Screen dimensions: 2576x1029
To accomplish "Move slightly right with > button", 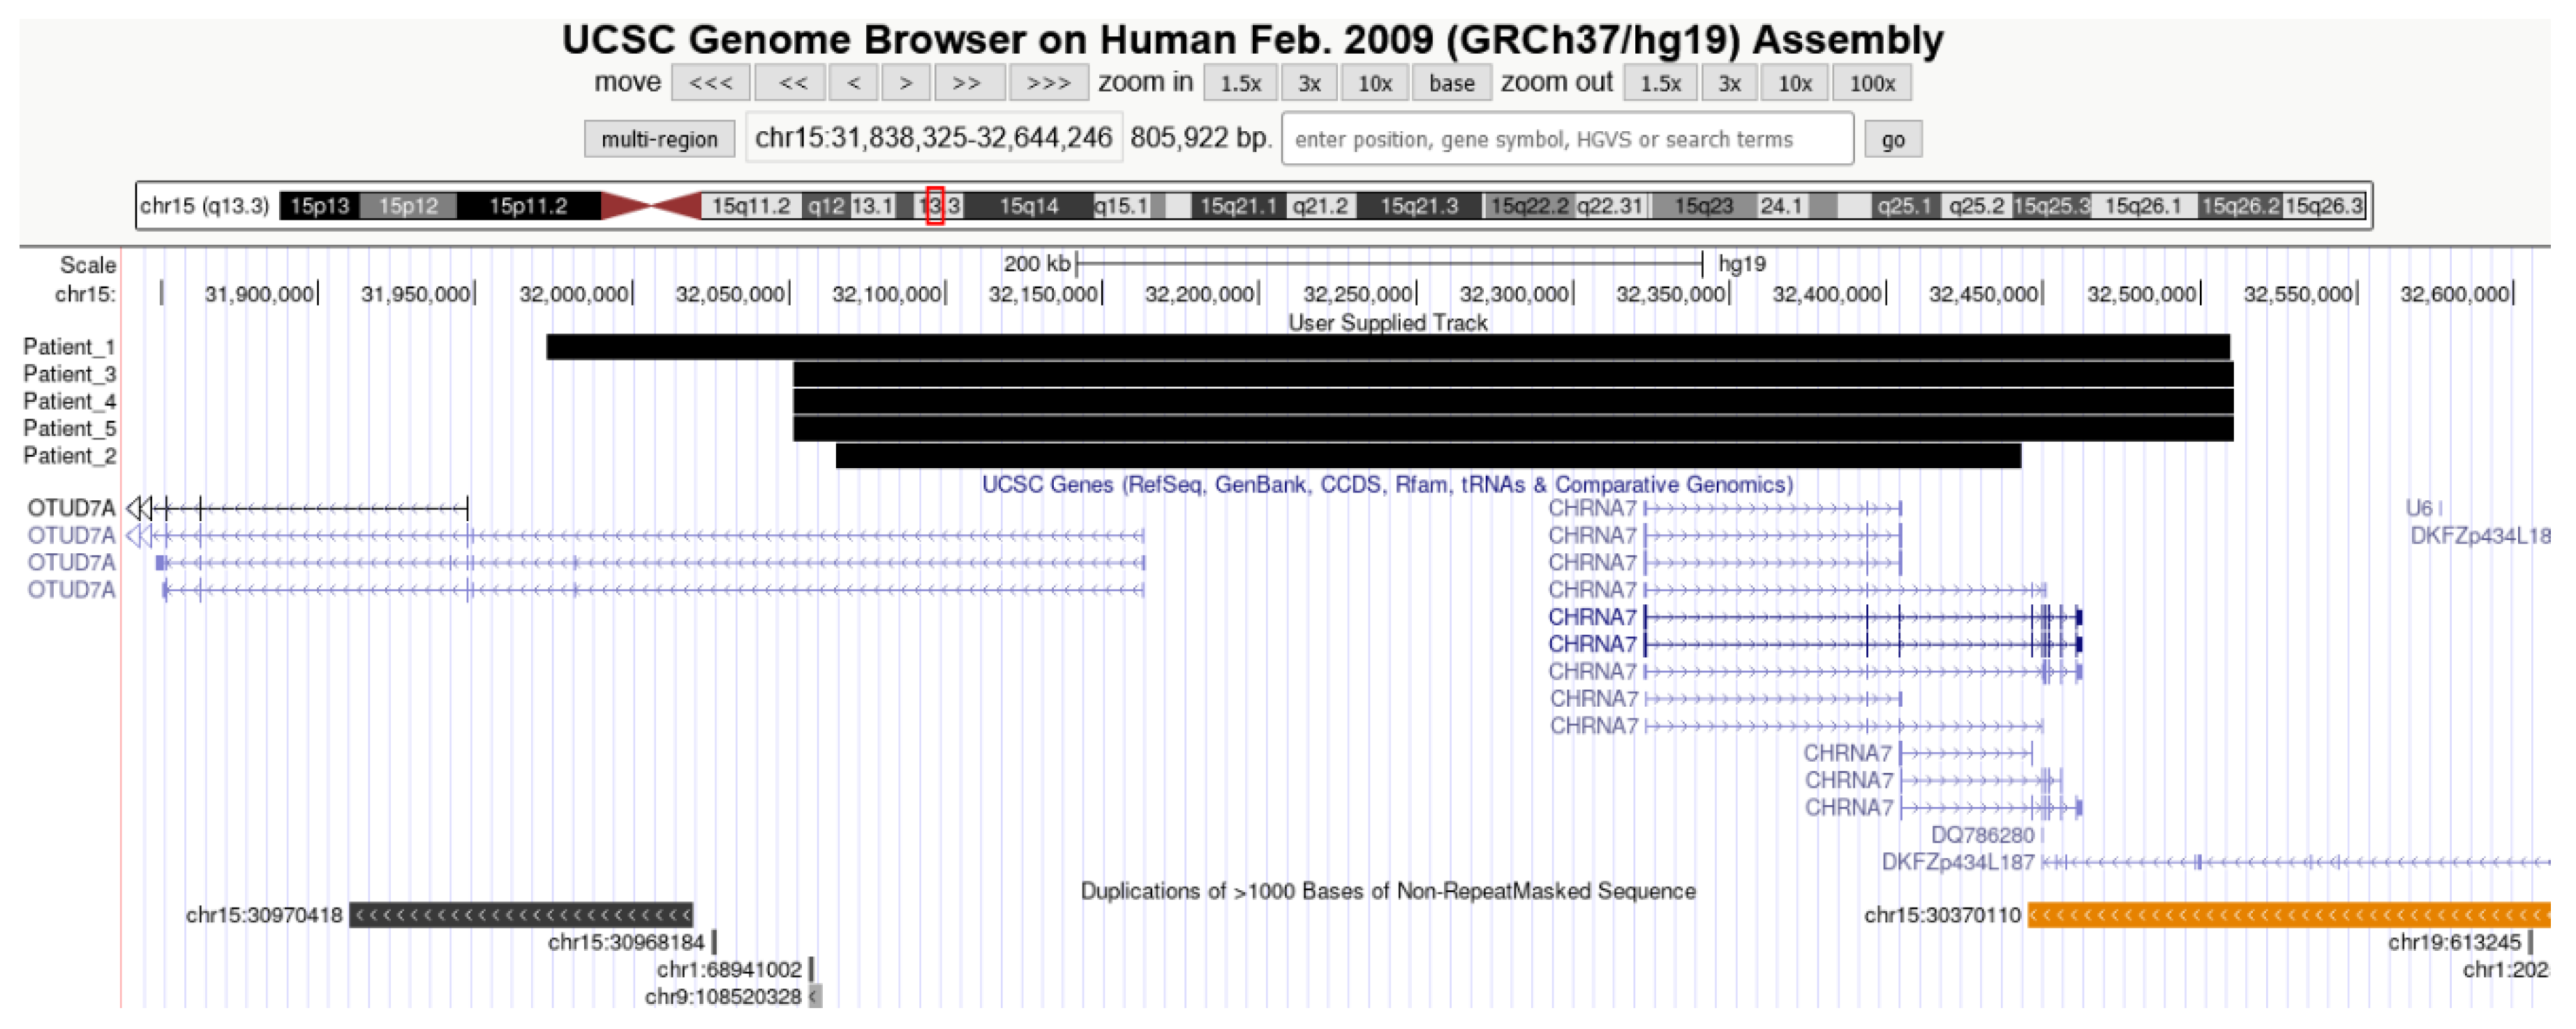I will coord(906,83).
